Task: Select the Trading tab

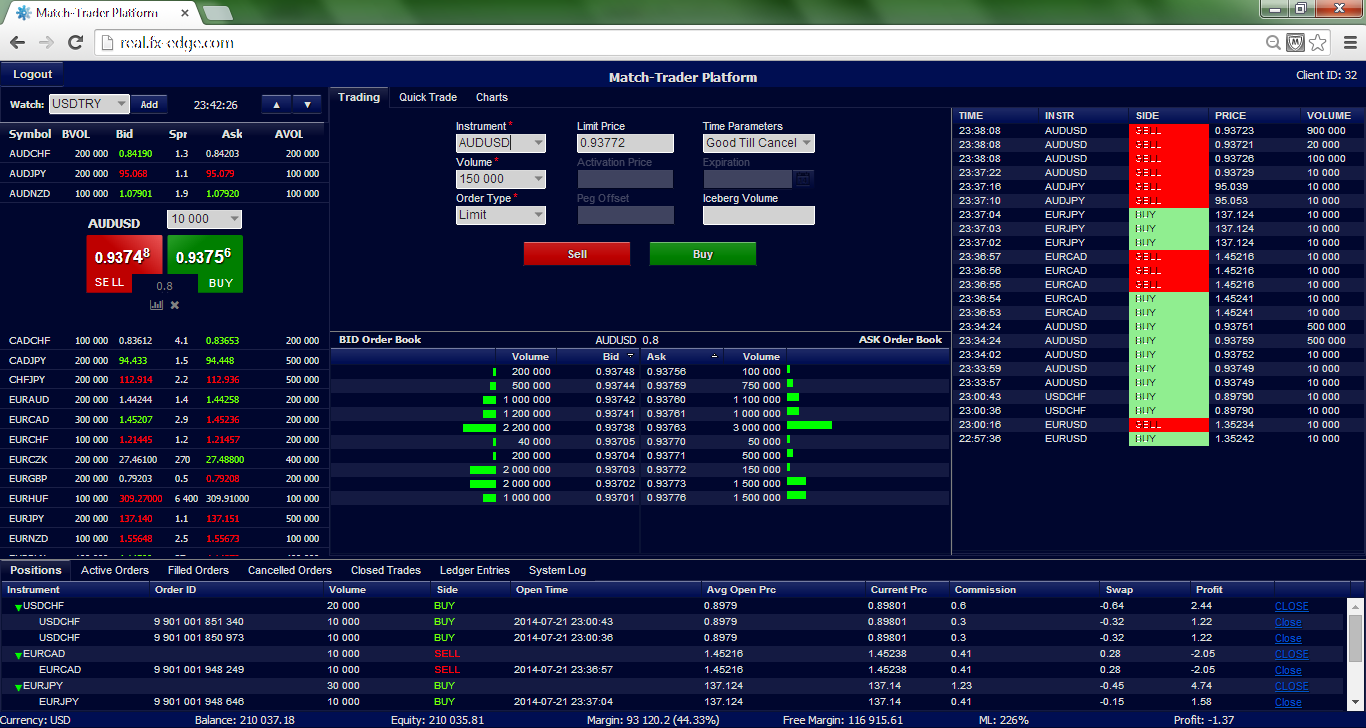Action: click(x=359, y=97)
